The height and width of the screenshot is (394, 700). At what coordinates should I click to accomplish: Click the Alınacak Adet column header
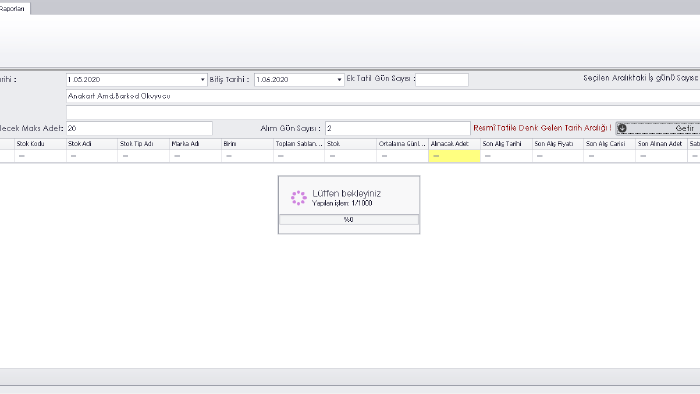tap(454, 144)
